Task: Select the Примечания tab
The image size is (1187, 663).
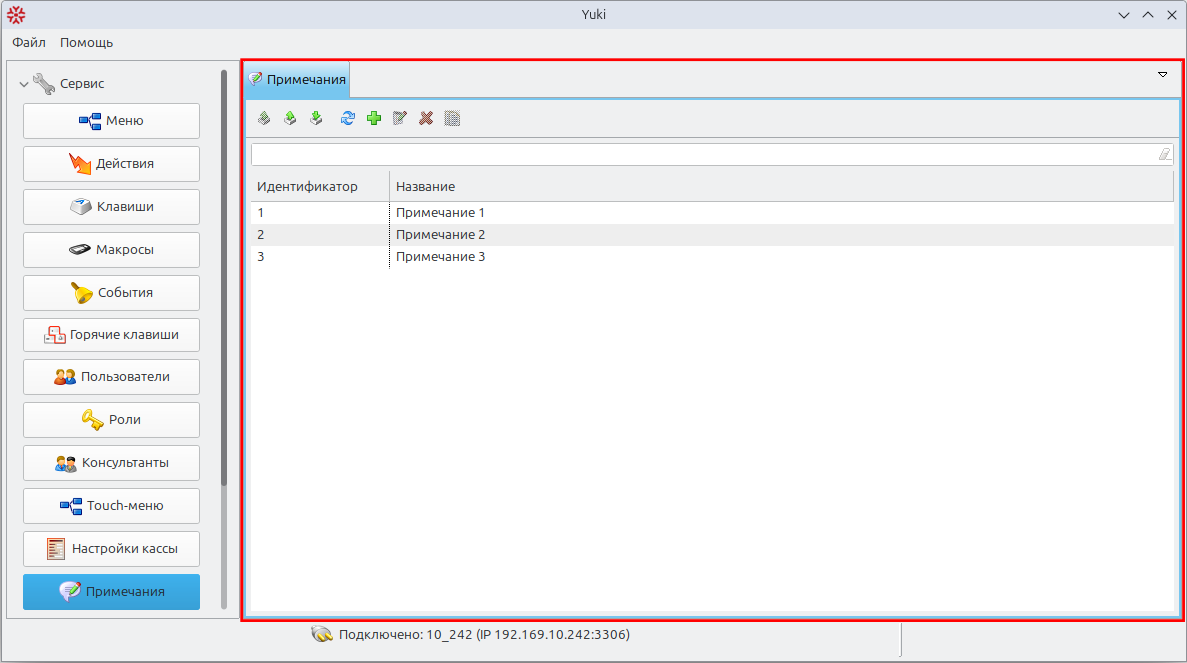Action: point(298,79)
